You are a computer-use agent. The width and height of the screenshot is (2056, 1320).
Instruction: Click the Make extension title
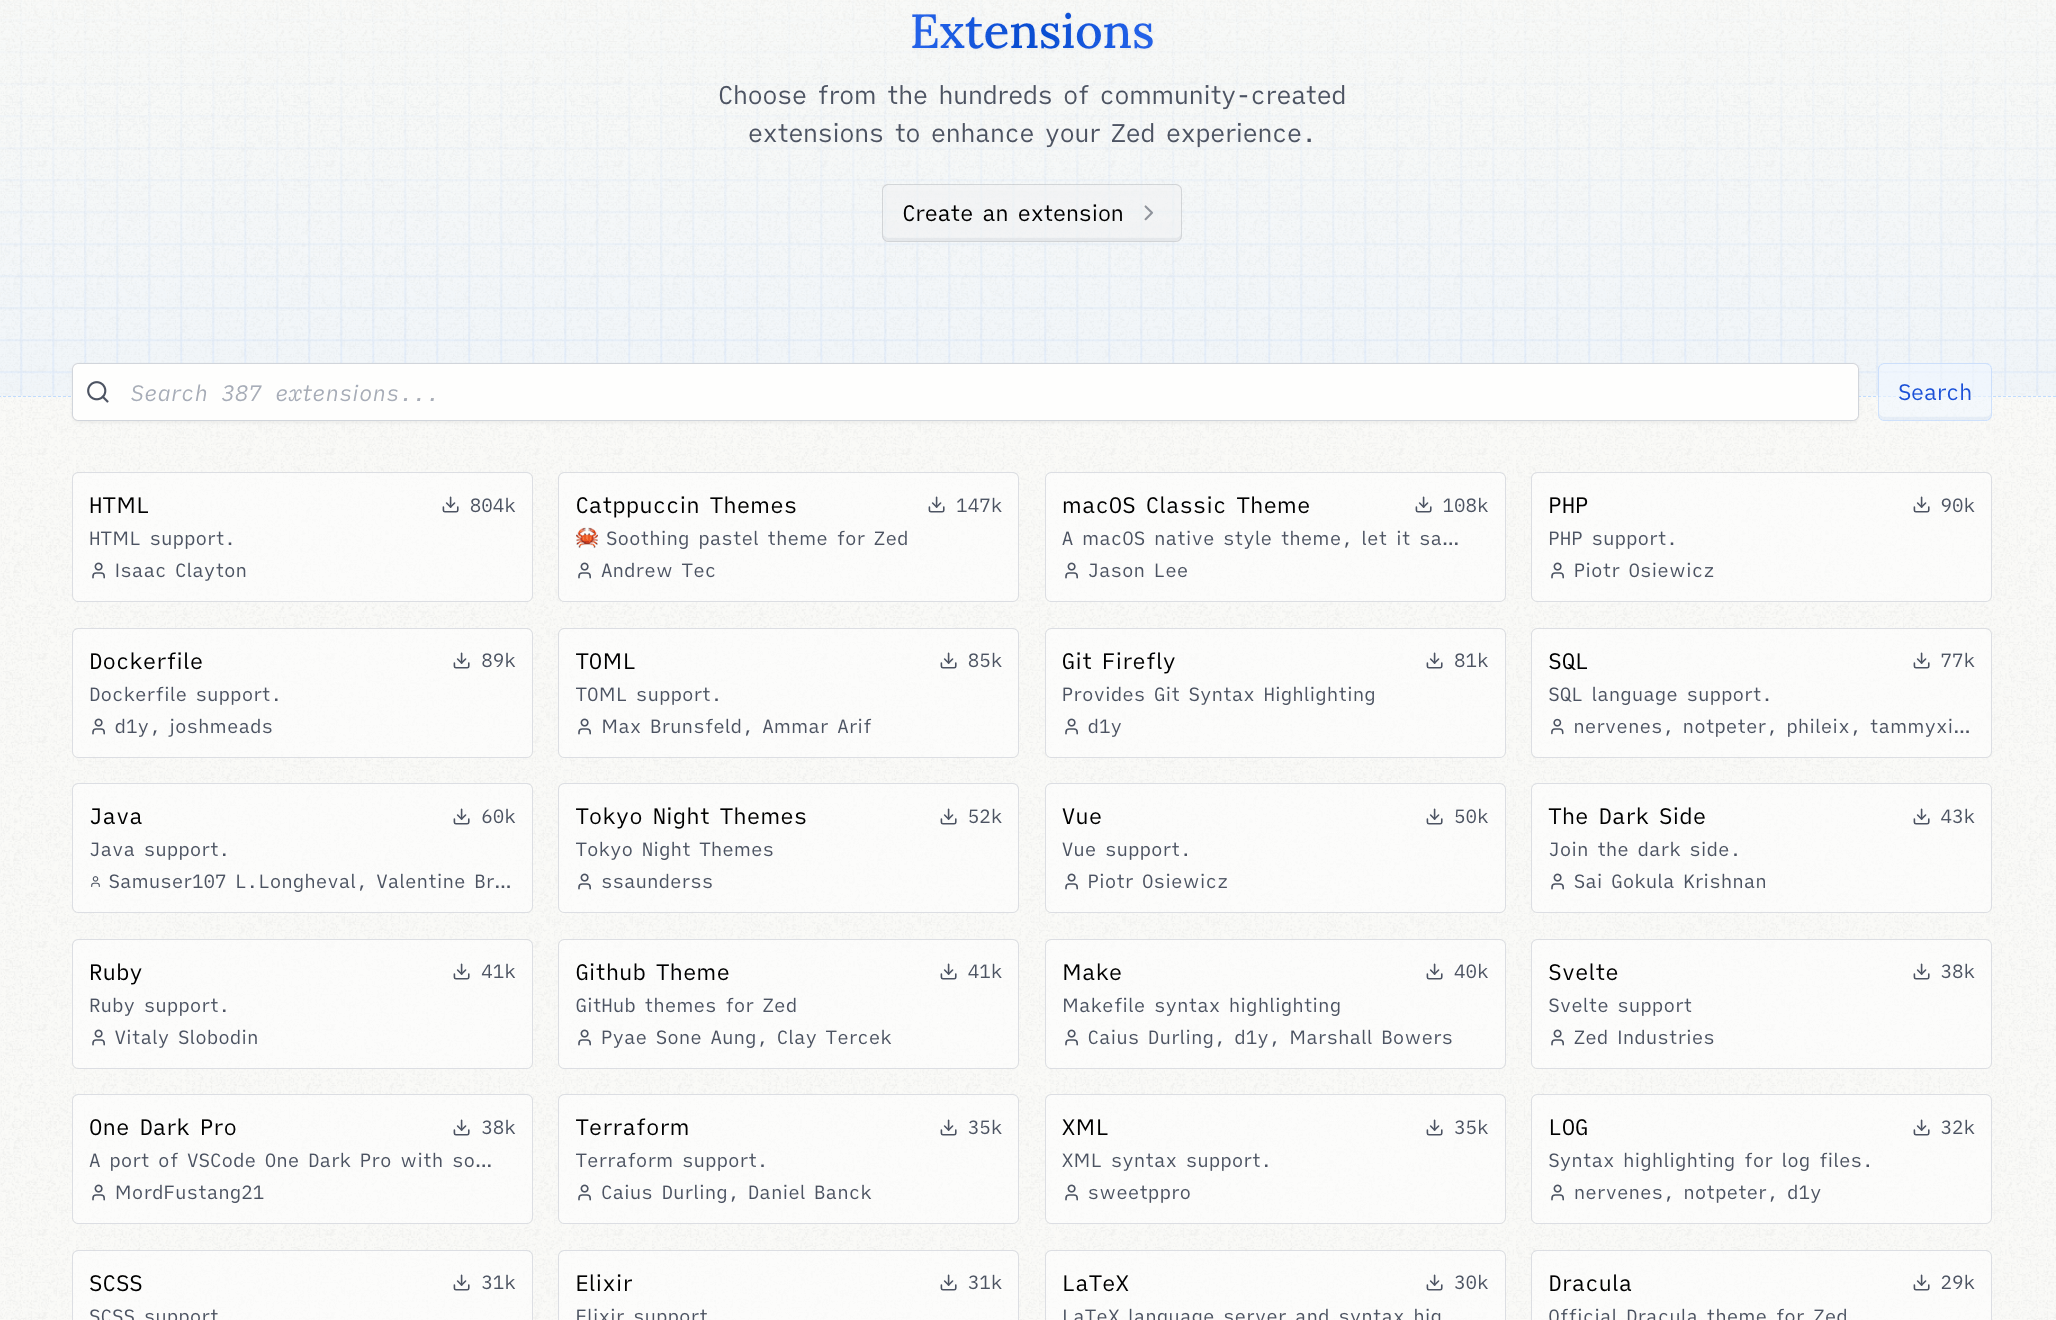click(1092, 973)
